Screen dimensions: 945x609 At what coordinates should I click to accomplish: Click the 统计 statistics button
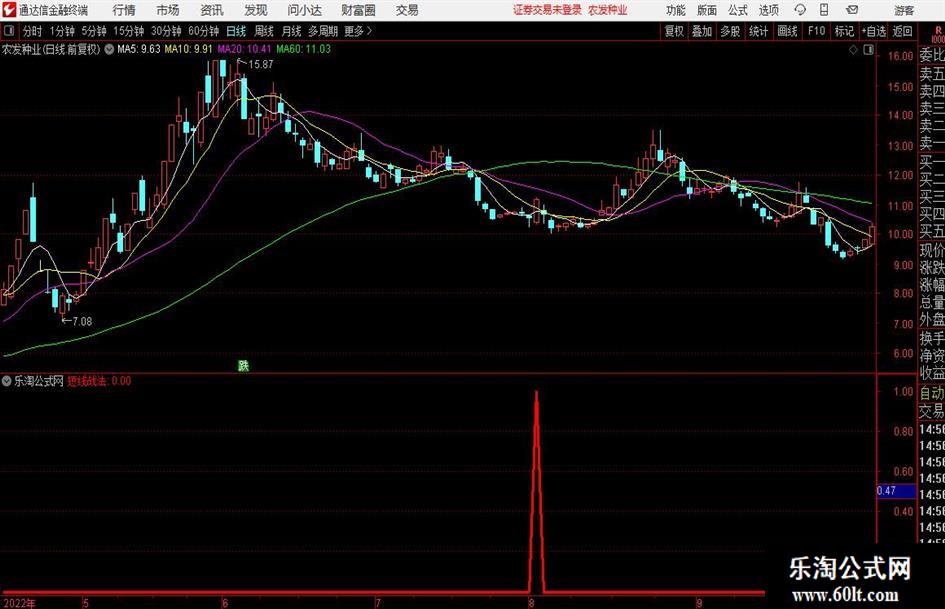pos(758,31)
